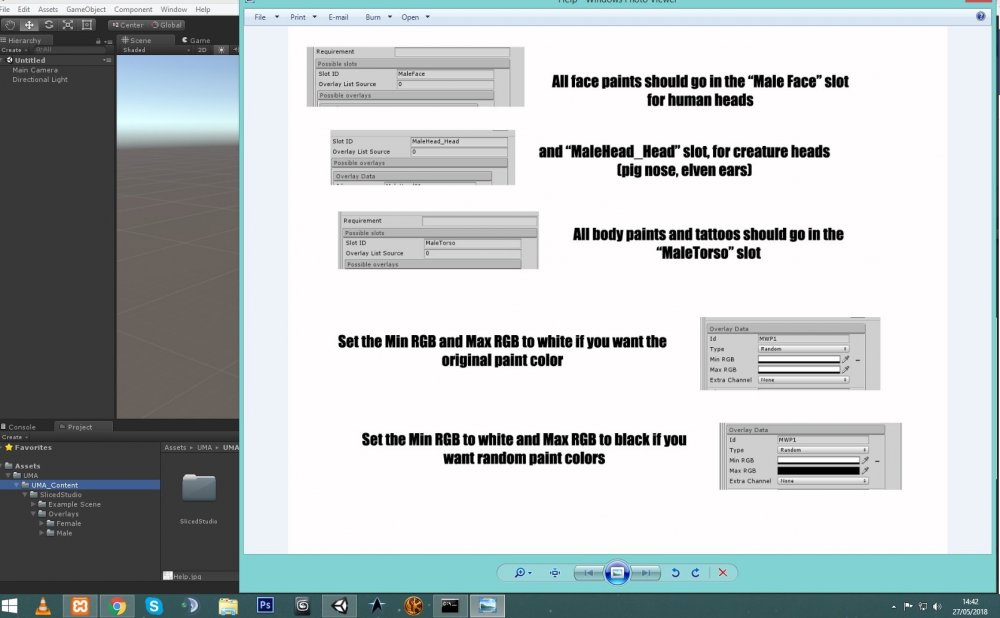1000x618 pixels.
Task: Toggle the 2D scene view mode
Action: pos(202,49)
